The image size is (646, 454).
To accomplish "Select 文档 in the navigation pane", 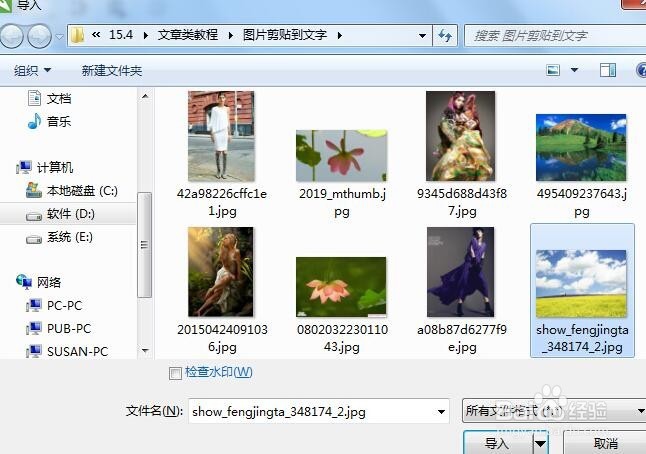I will click(x=59, y=98).
